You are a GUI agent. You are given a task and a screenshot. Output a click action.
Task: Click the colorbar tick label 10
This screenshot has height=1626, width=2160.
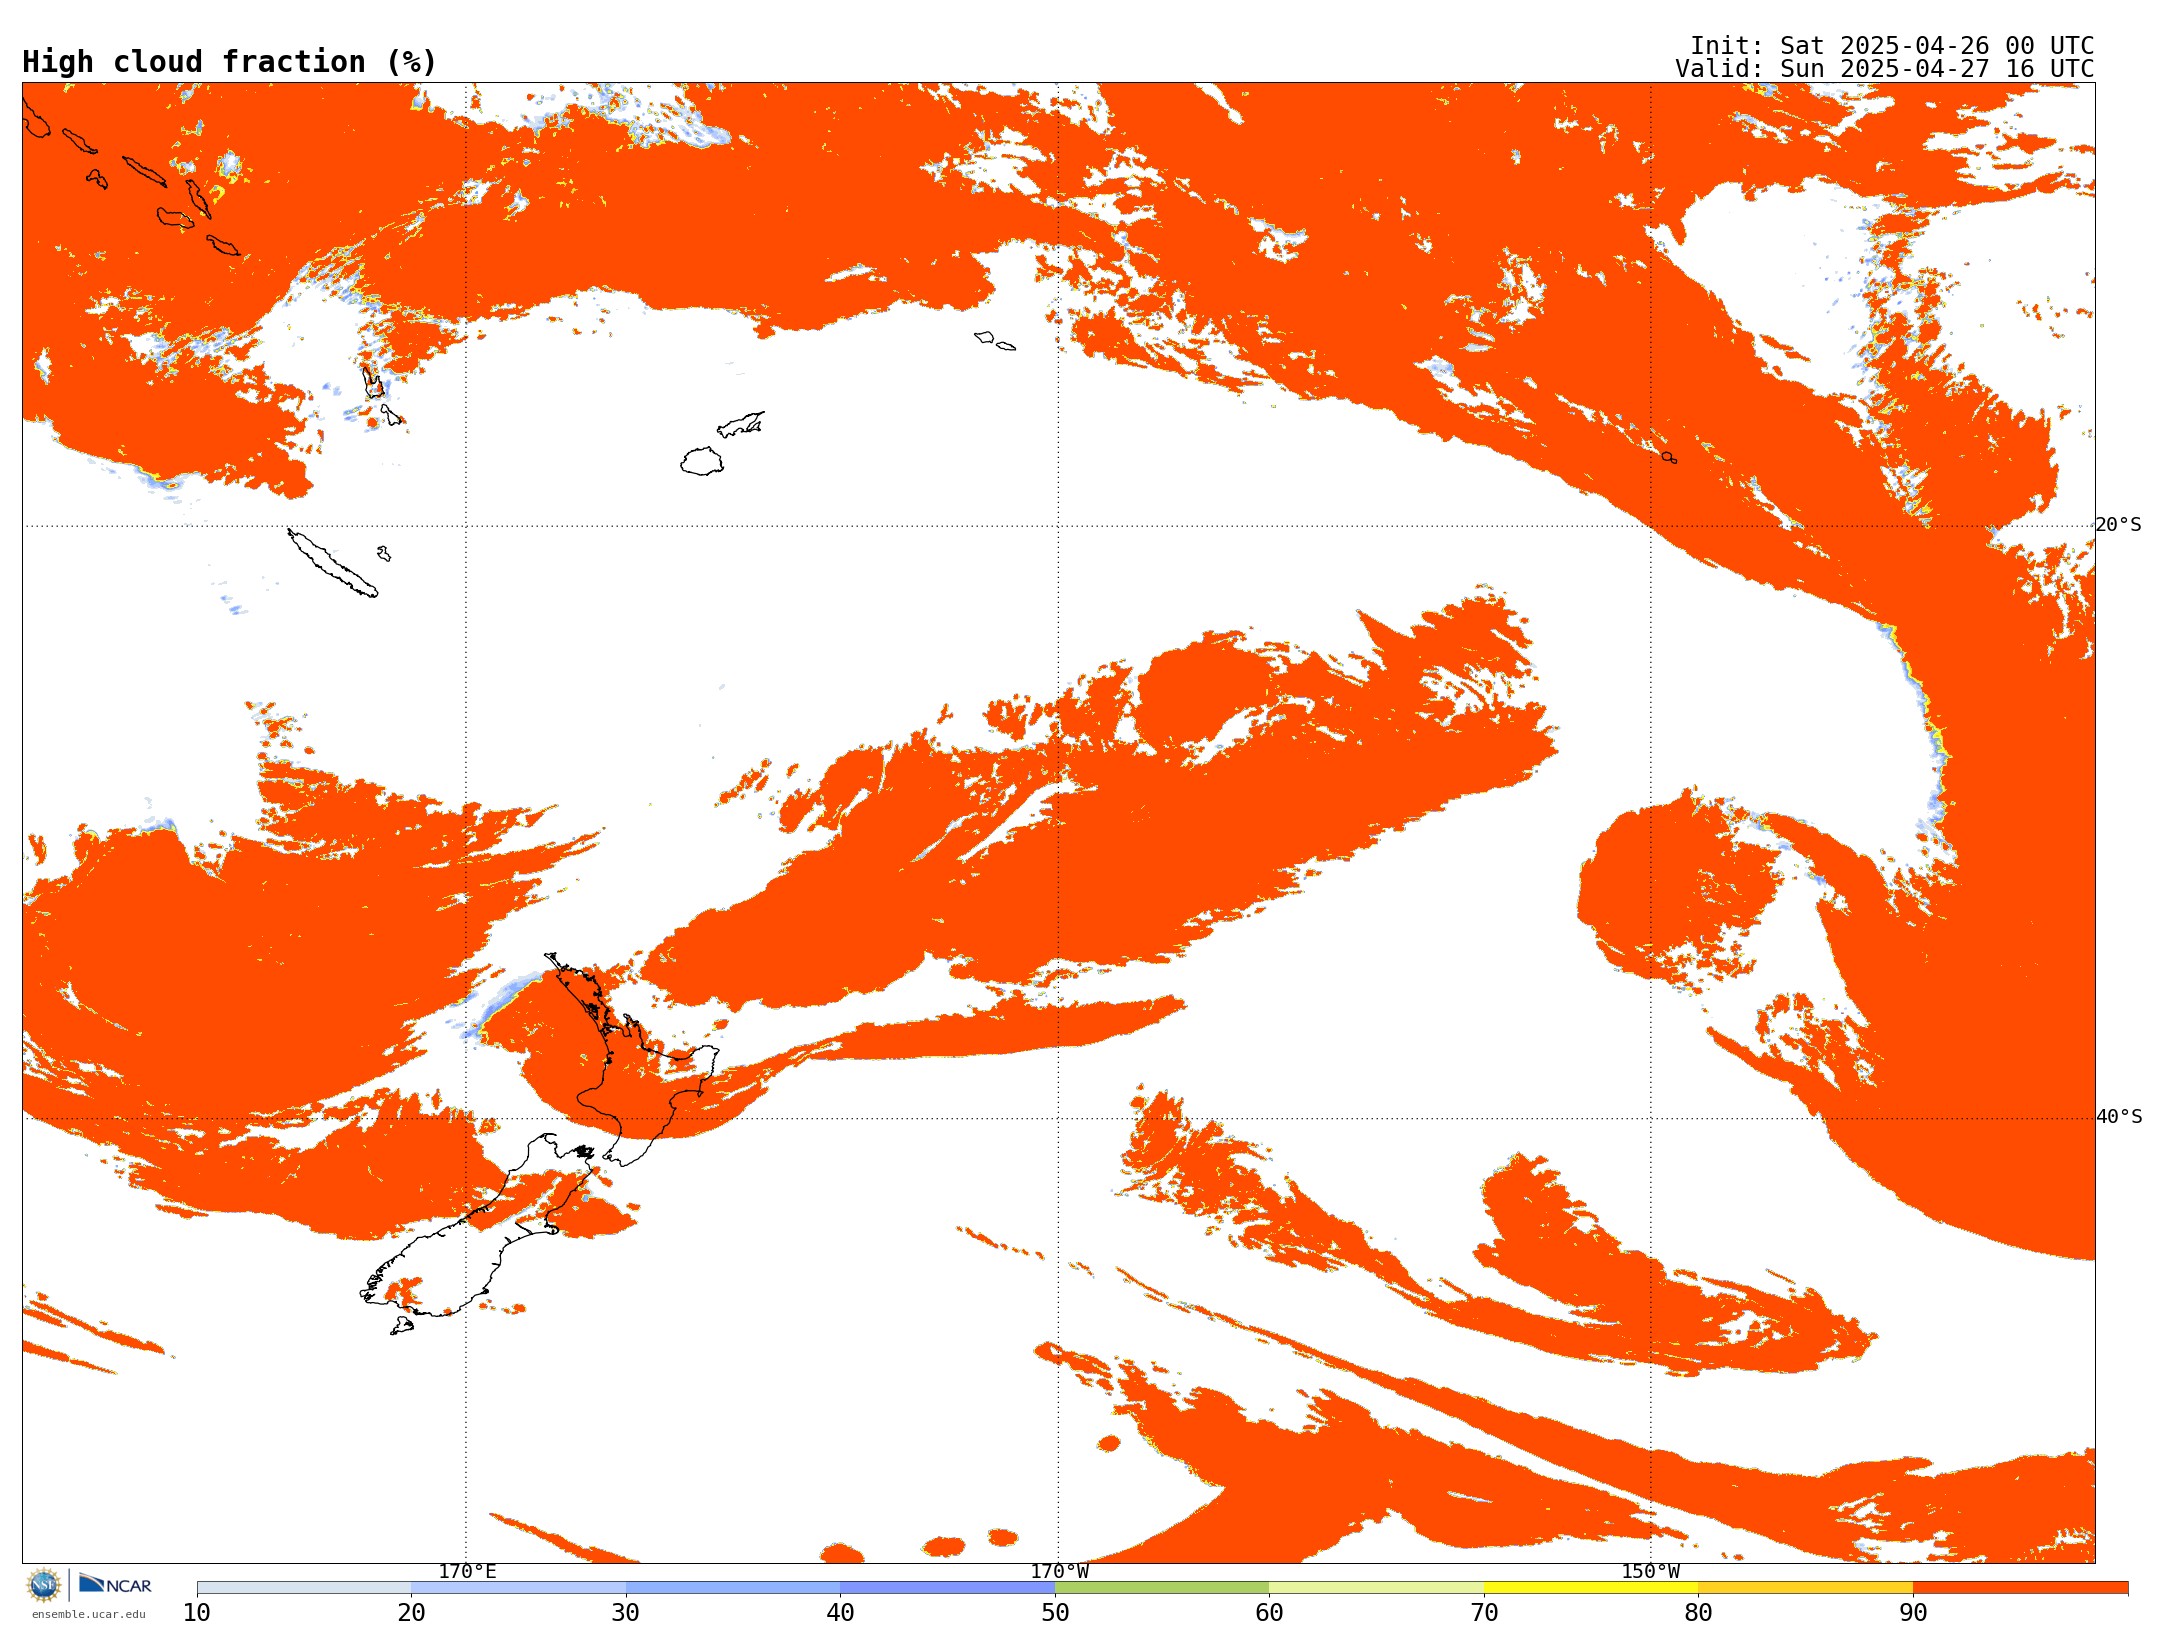(197, 1613)
